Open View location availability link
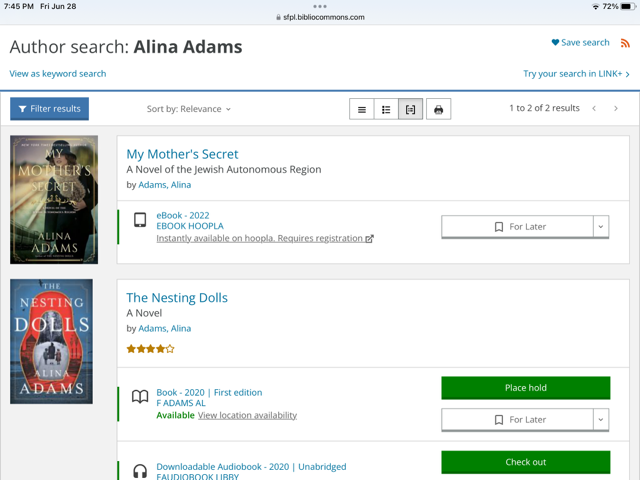This screenshot has width=640, height=480. 247,415
